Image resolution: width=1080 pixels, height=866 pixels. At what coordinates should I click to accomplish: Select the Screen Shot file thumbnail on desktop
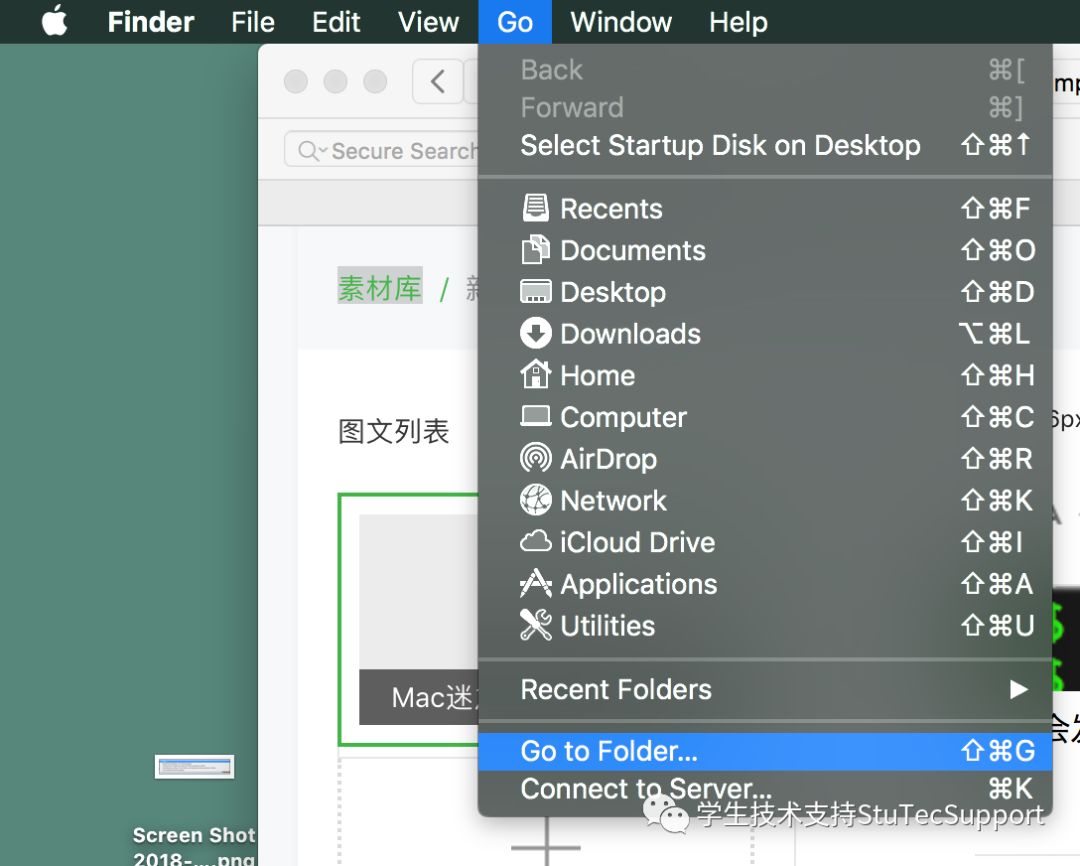194,767
